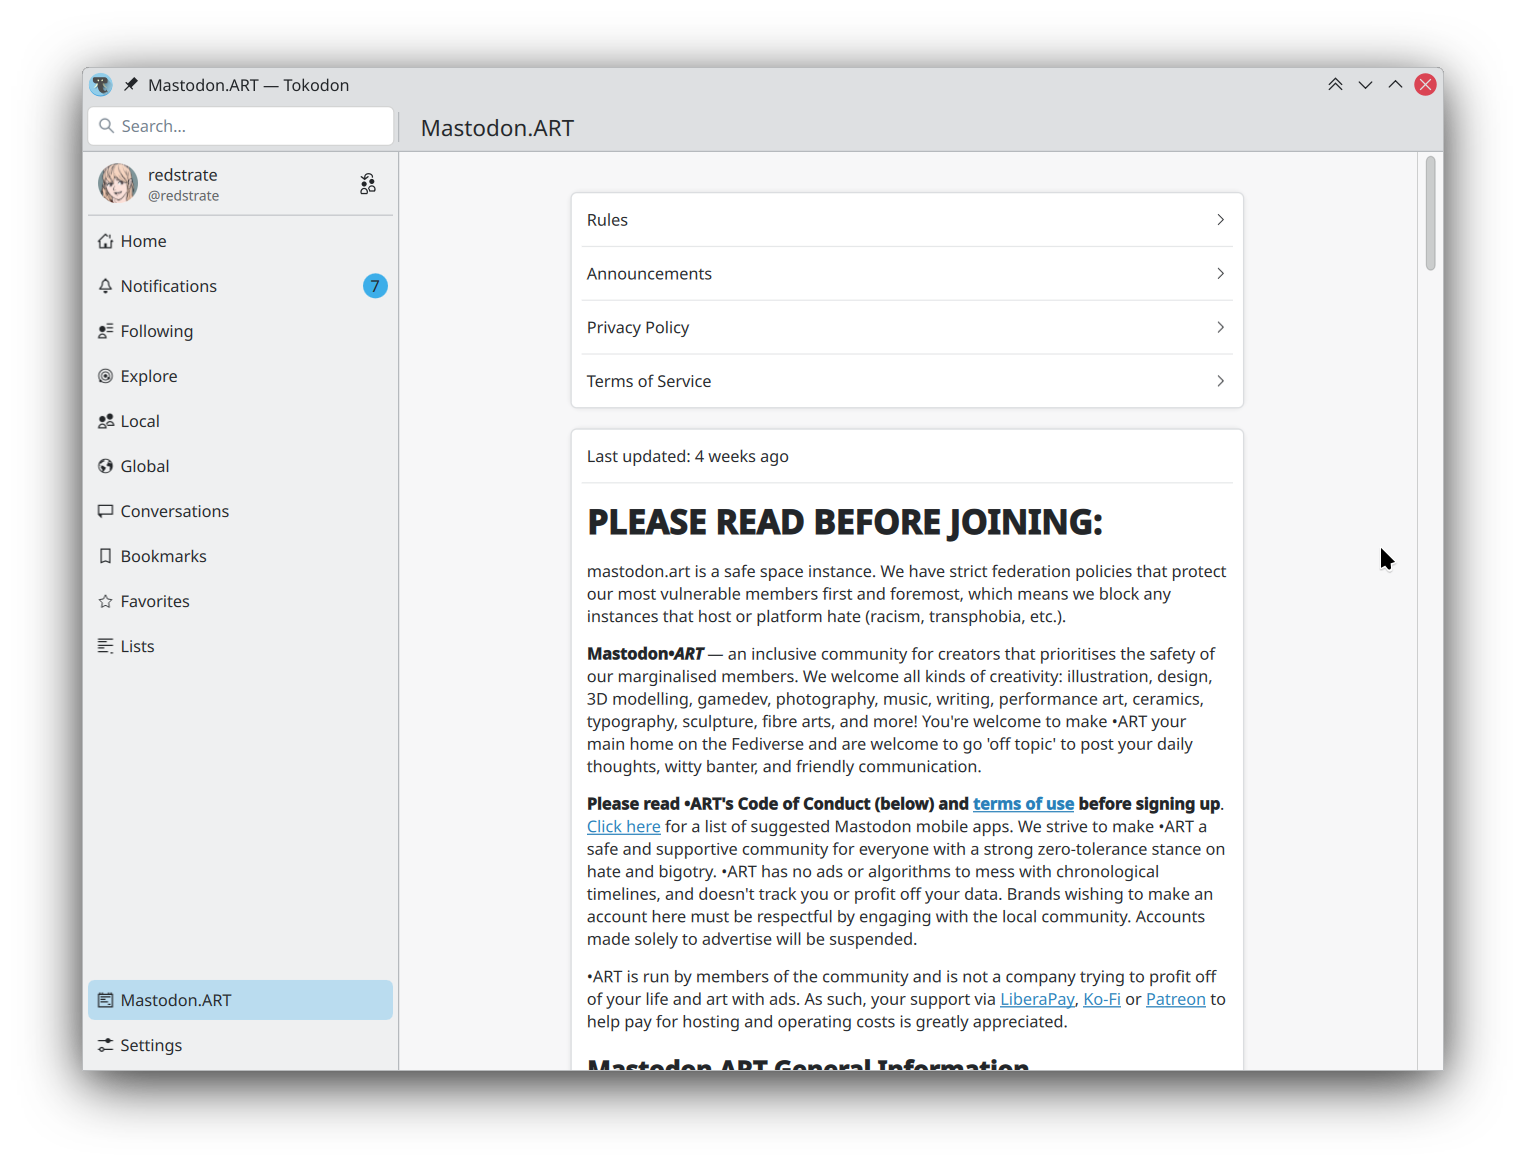Open Conversations page
The image size is (1525, 1167).
[240, 511]
